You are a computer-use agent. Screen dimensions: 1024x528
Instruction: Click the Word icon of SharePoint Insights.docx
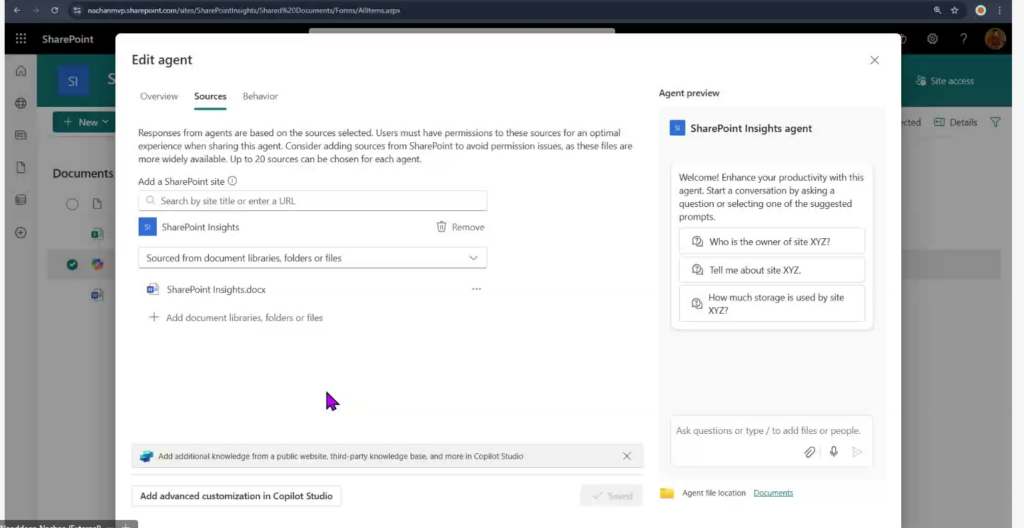coord(153,289)
